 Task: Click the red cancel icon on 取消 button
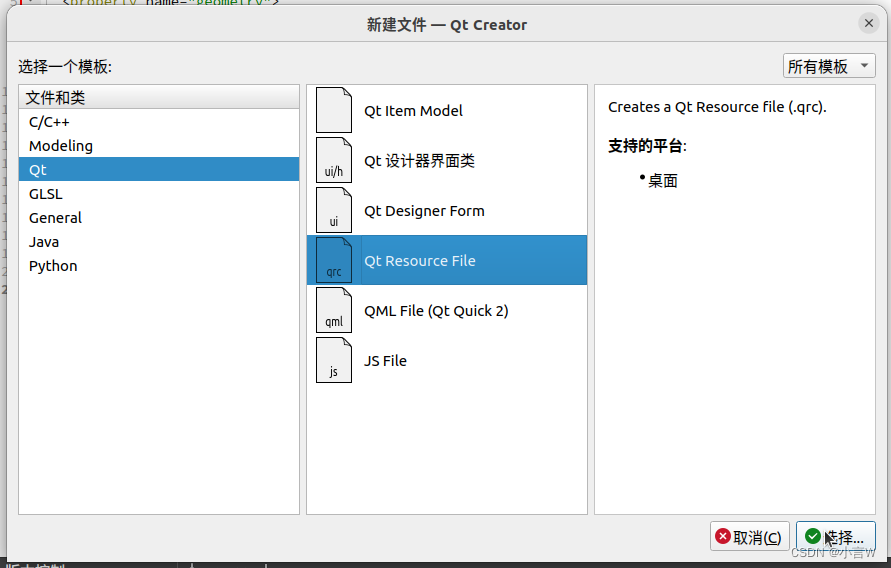click(x=723, y=536)
